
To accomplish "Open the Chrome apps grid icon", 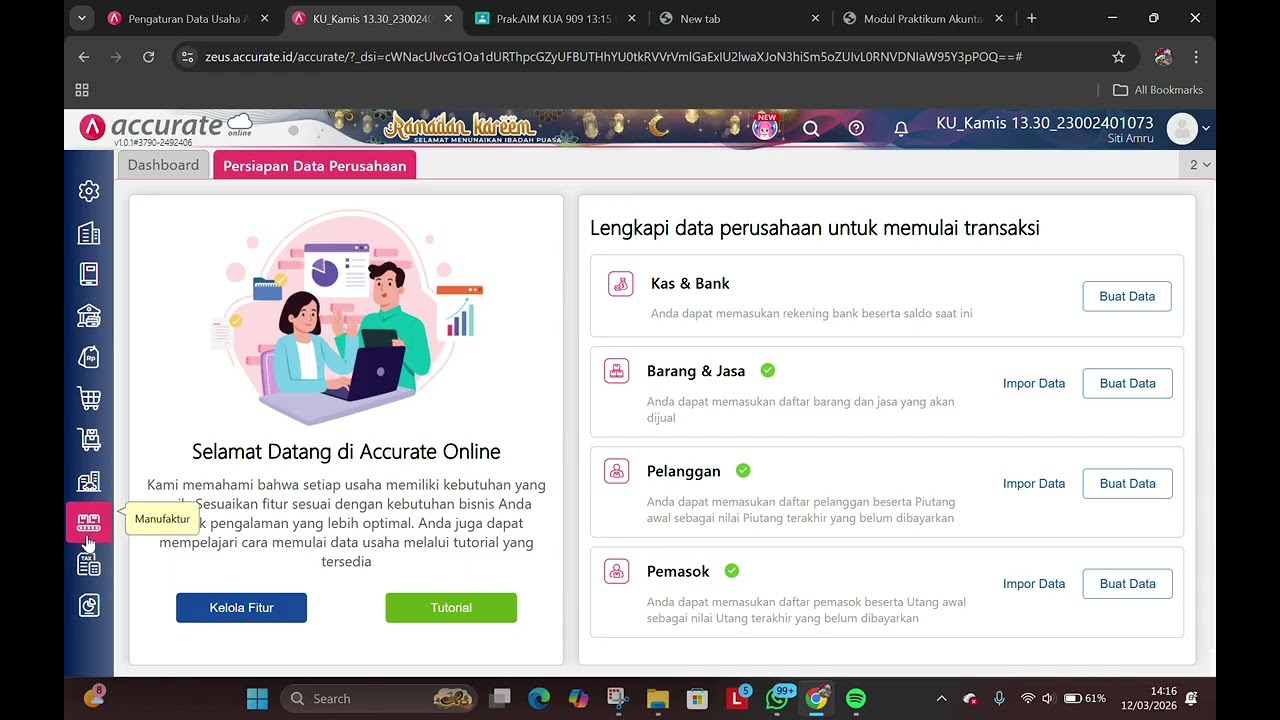I will [x=82, y=90].
